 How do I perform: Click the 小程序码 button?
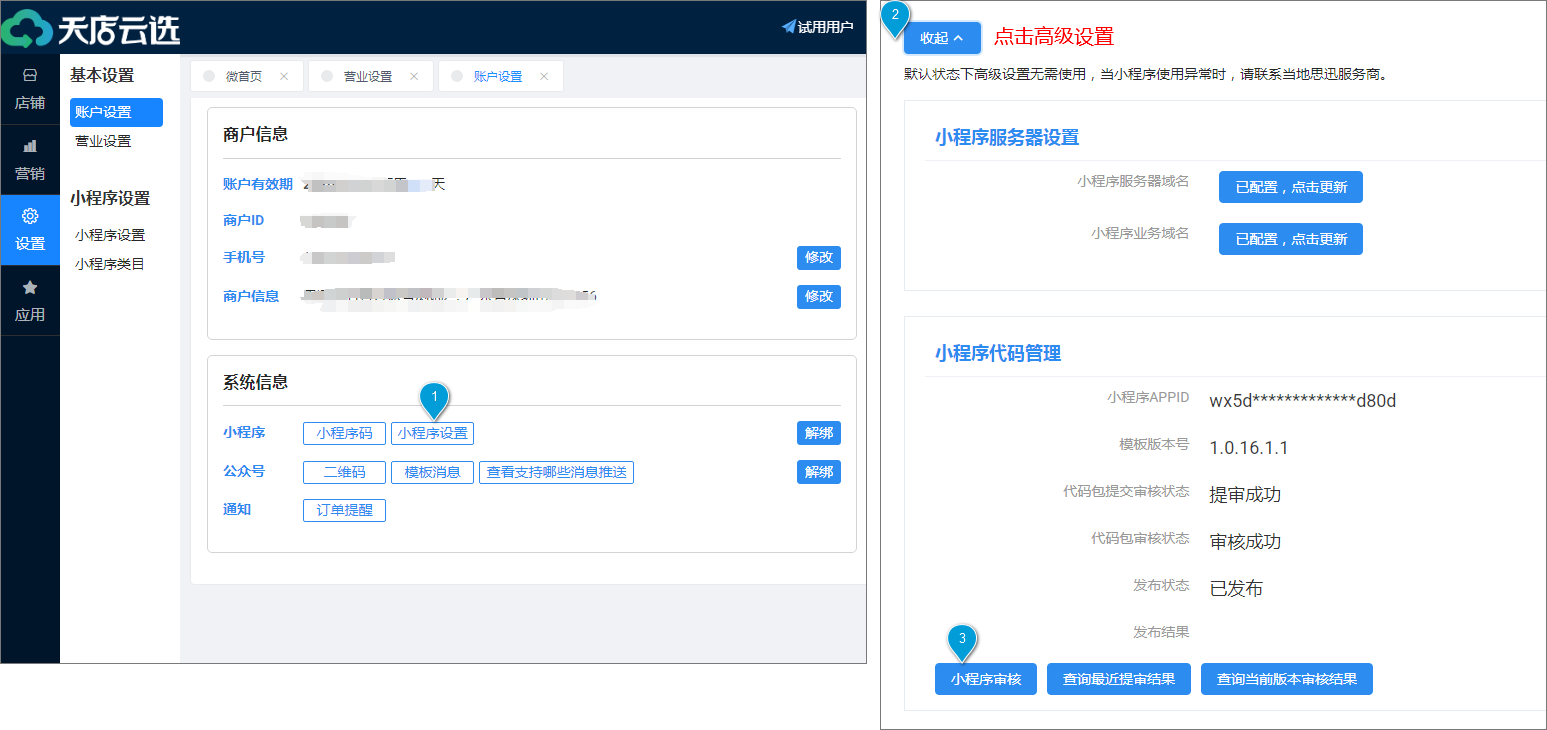click(x=344, y=433)
